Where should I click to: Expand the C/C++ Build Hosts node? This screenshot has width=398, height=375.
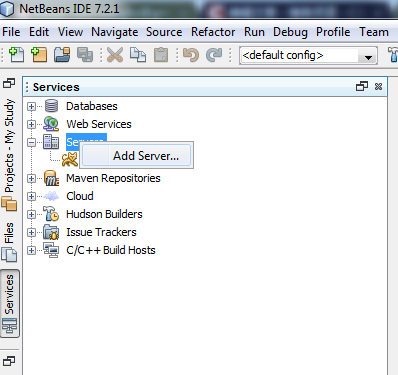31,250
